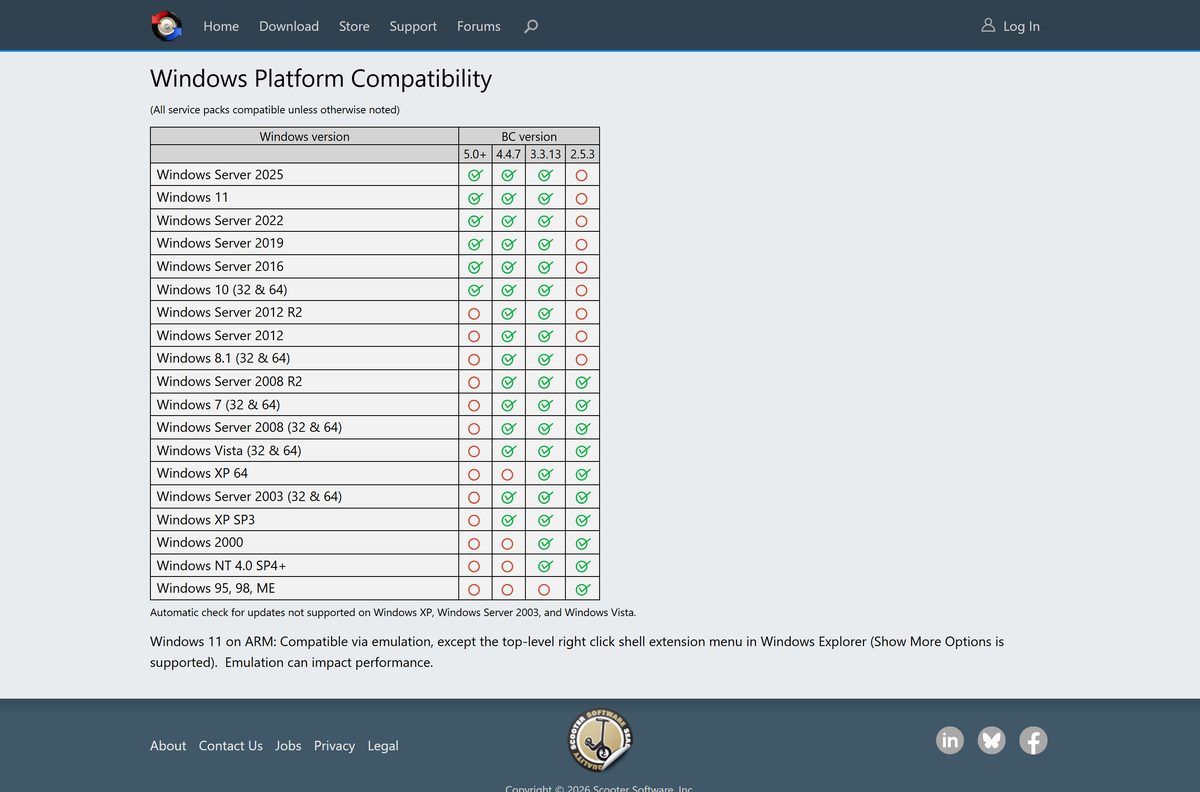Click Windows 95, 98, ME circle under 3.3.13
This screenshot has width=1200, height=792.
pyautogui.click(x=544, y=589)
